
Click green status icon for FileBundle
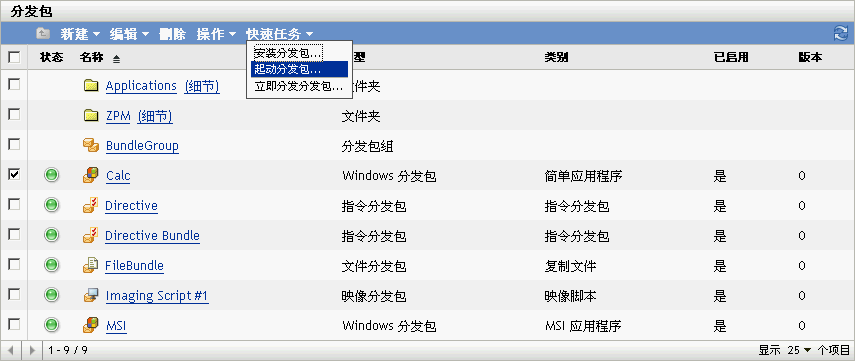51,265
